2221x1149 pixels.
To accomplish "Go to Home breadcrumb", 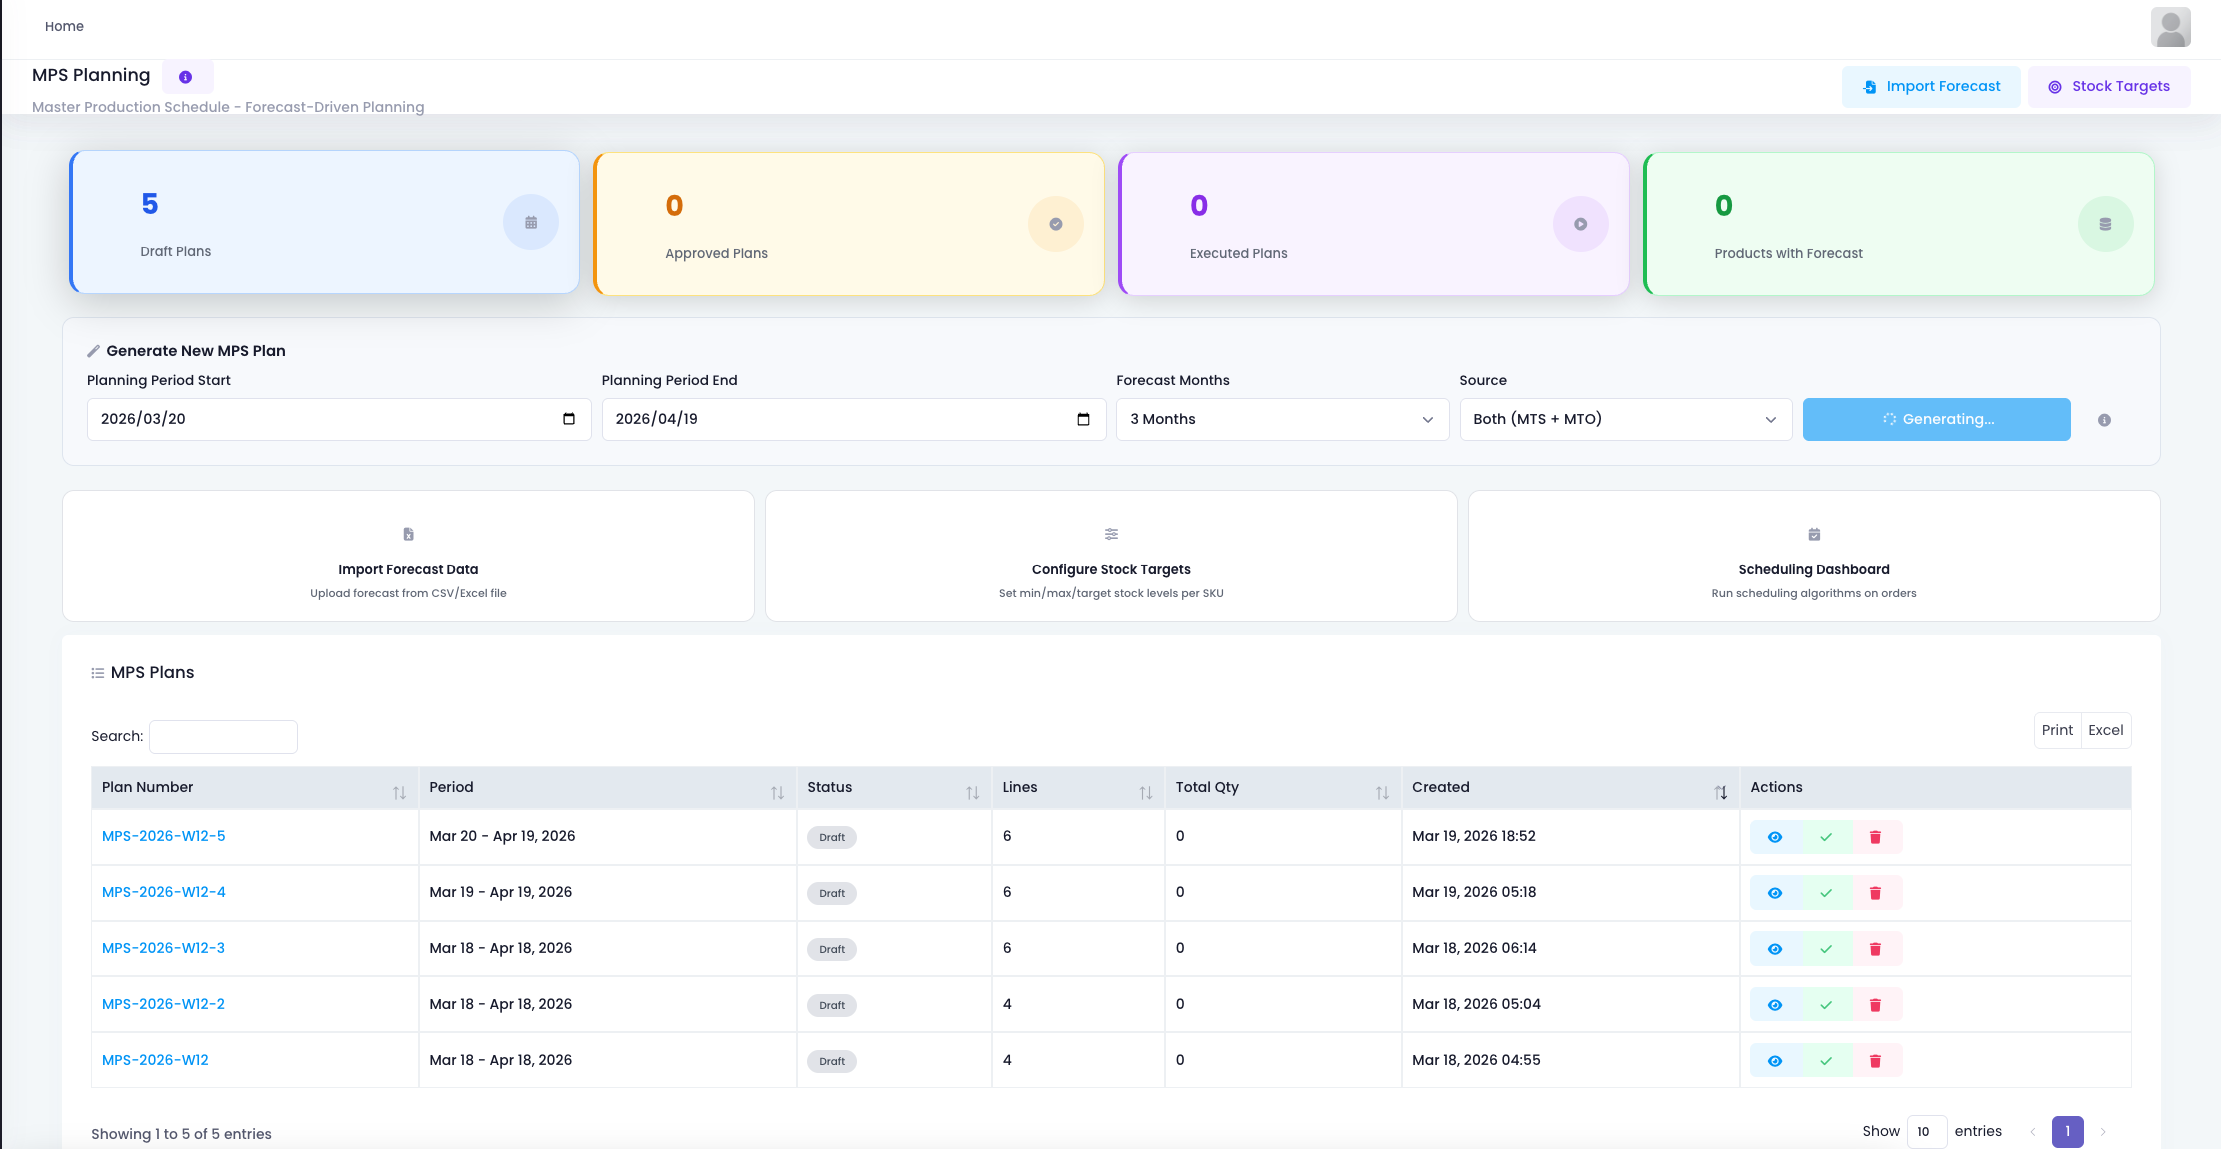I will (64, 26).
